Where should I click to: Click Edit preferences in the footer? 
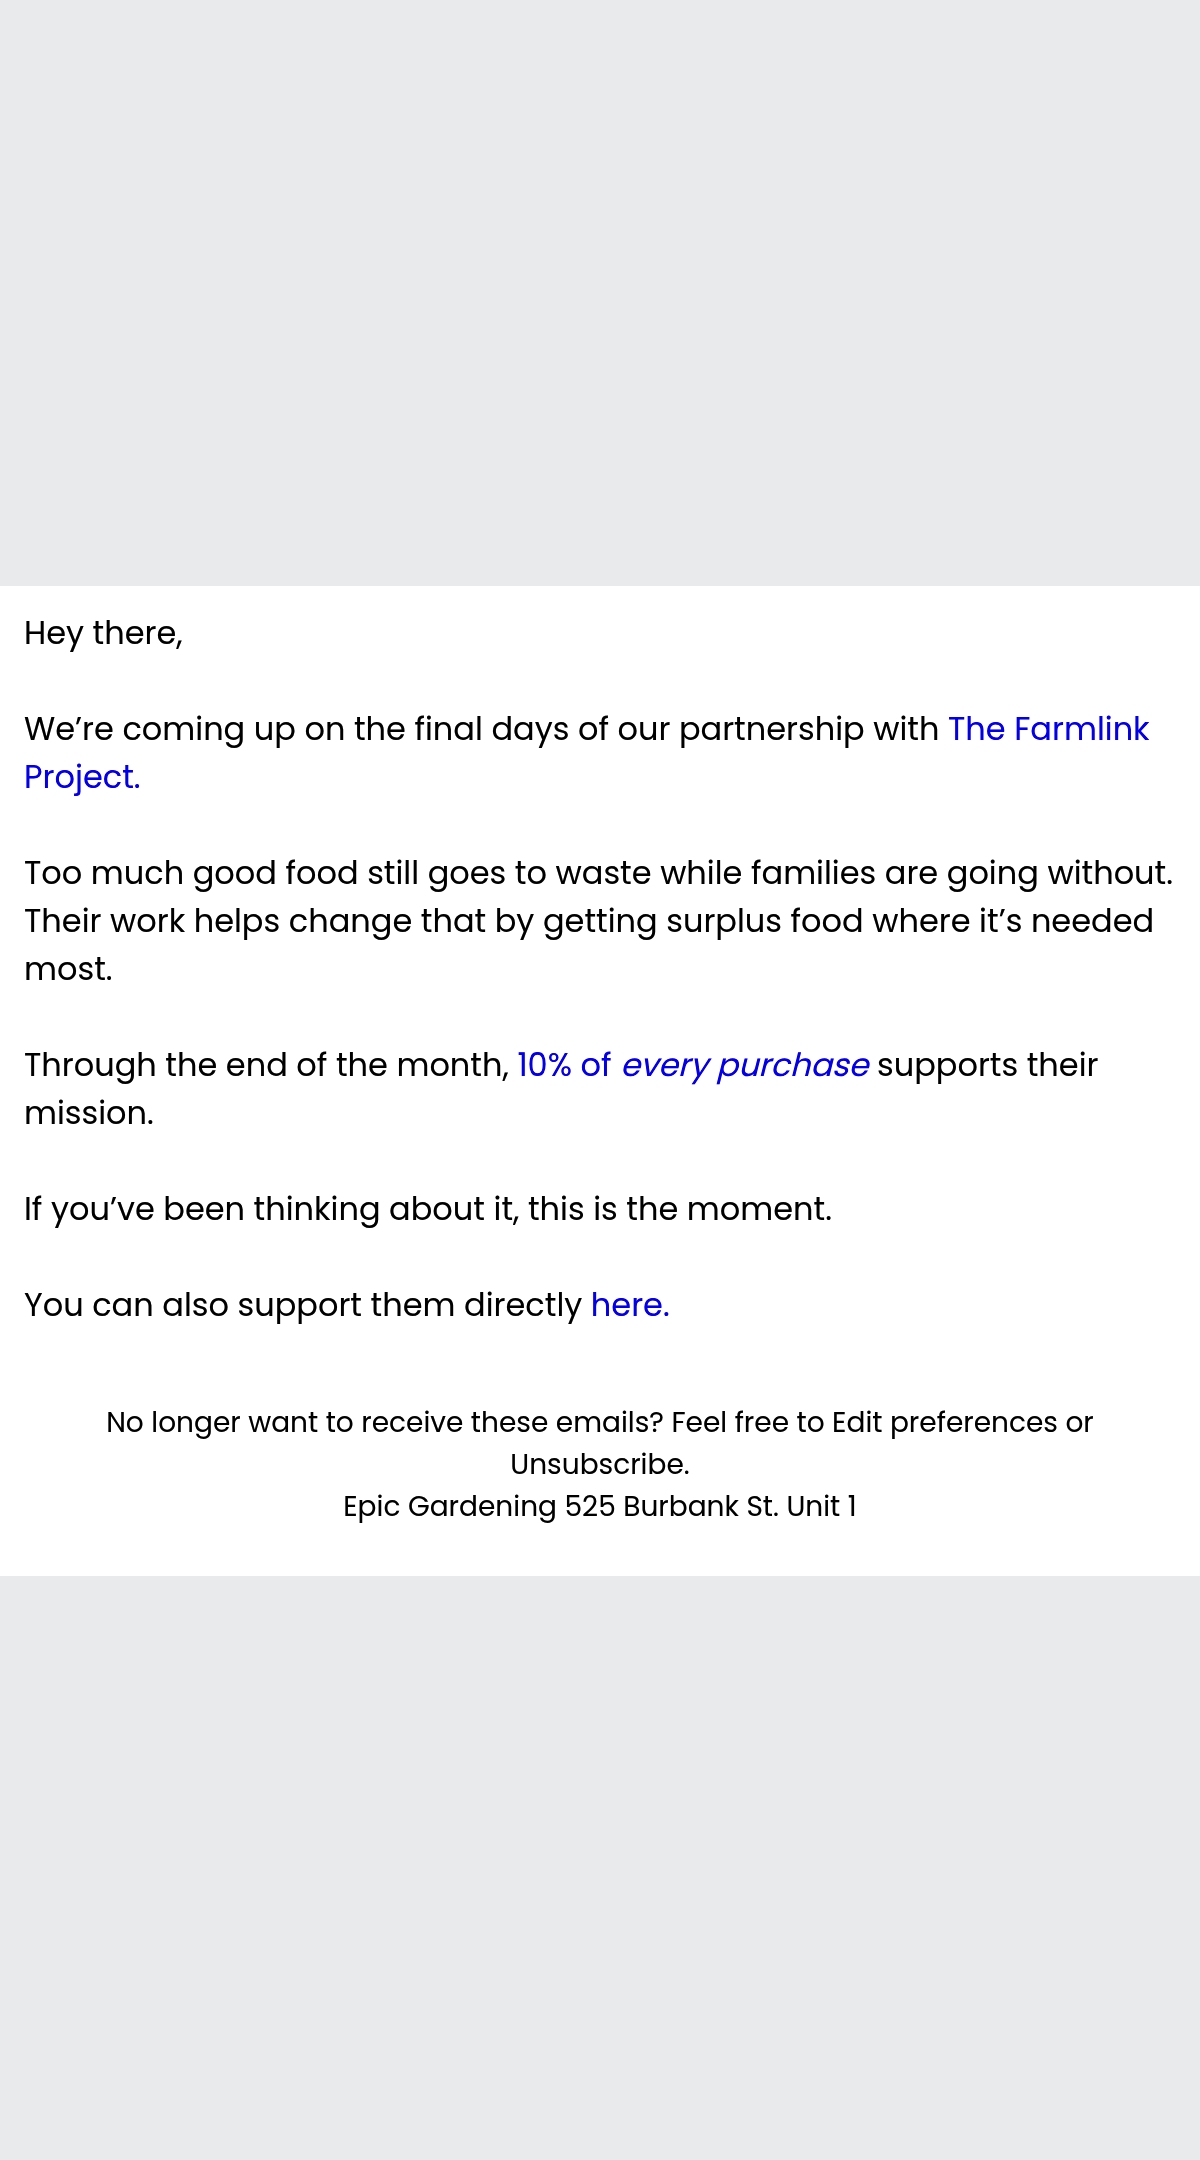tap(944, 1422)
